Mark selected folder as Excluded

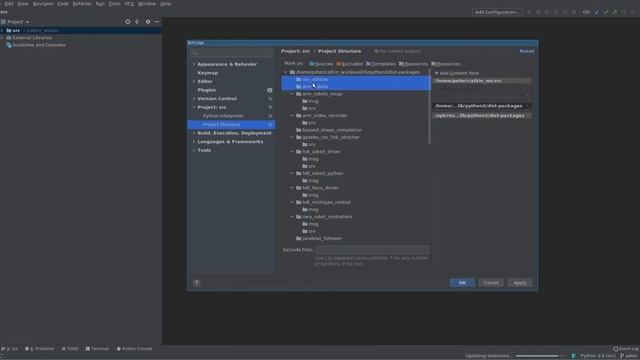click(x=349, y=64)
